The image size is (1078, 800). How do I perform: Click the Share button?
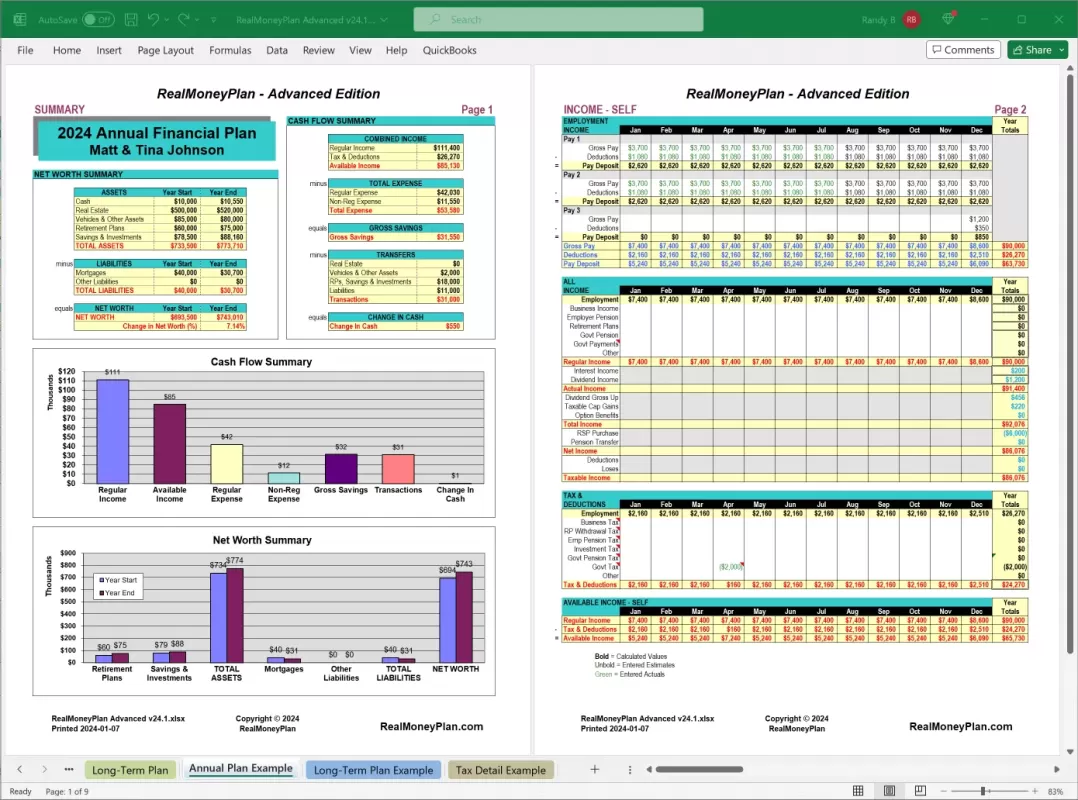point(1031,50)
